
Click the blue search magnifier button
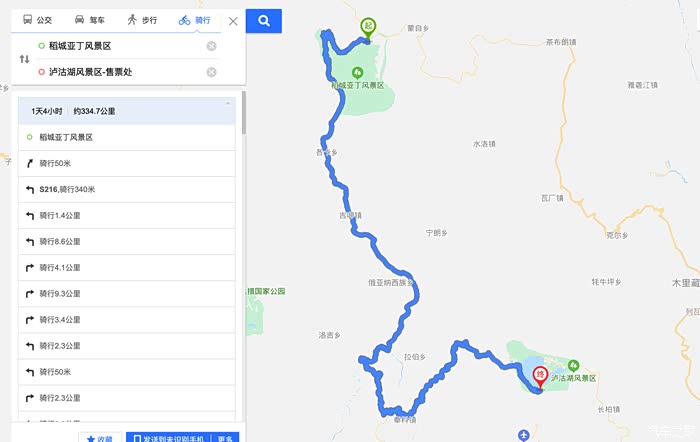pyautogui.click(x=263, y=21)
